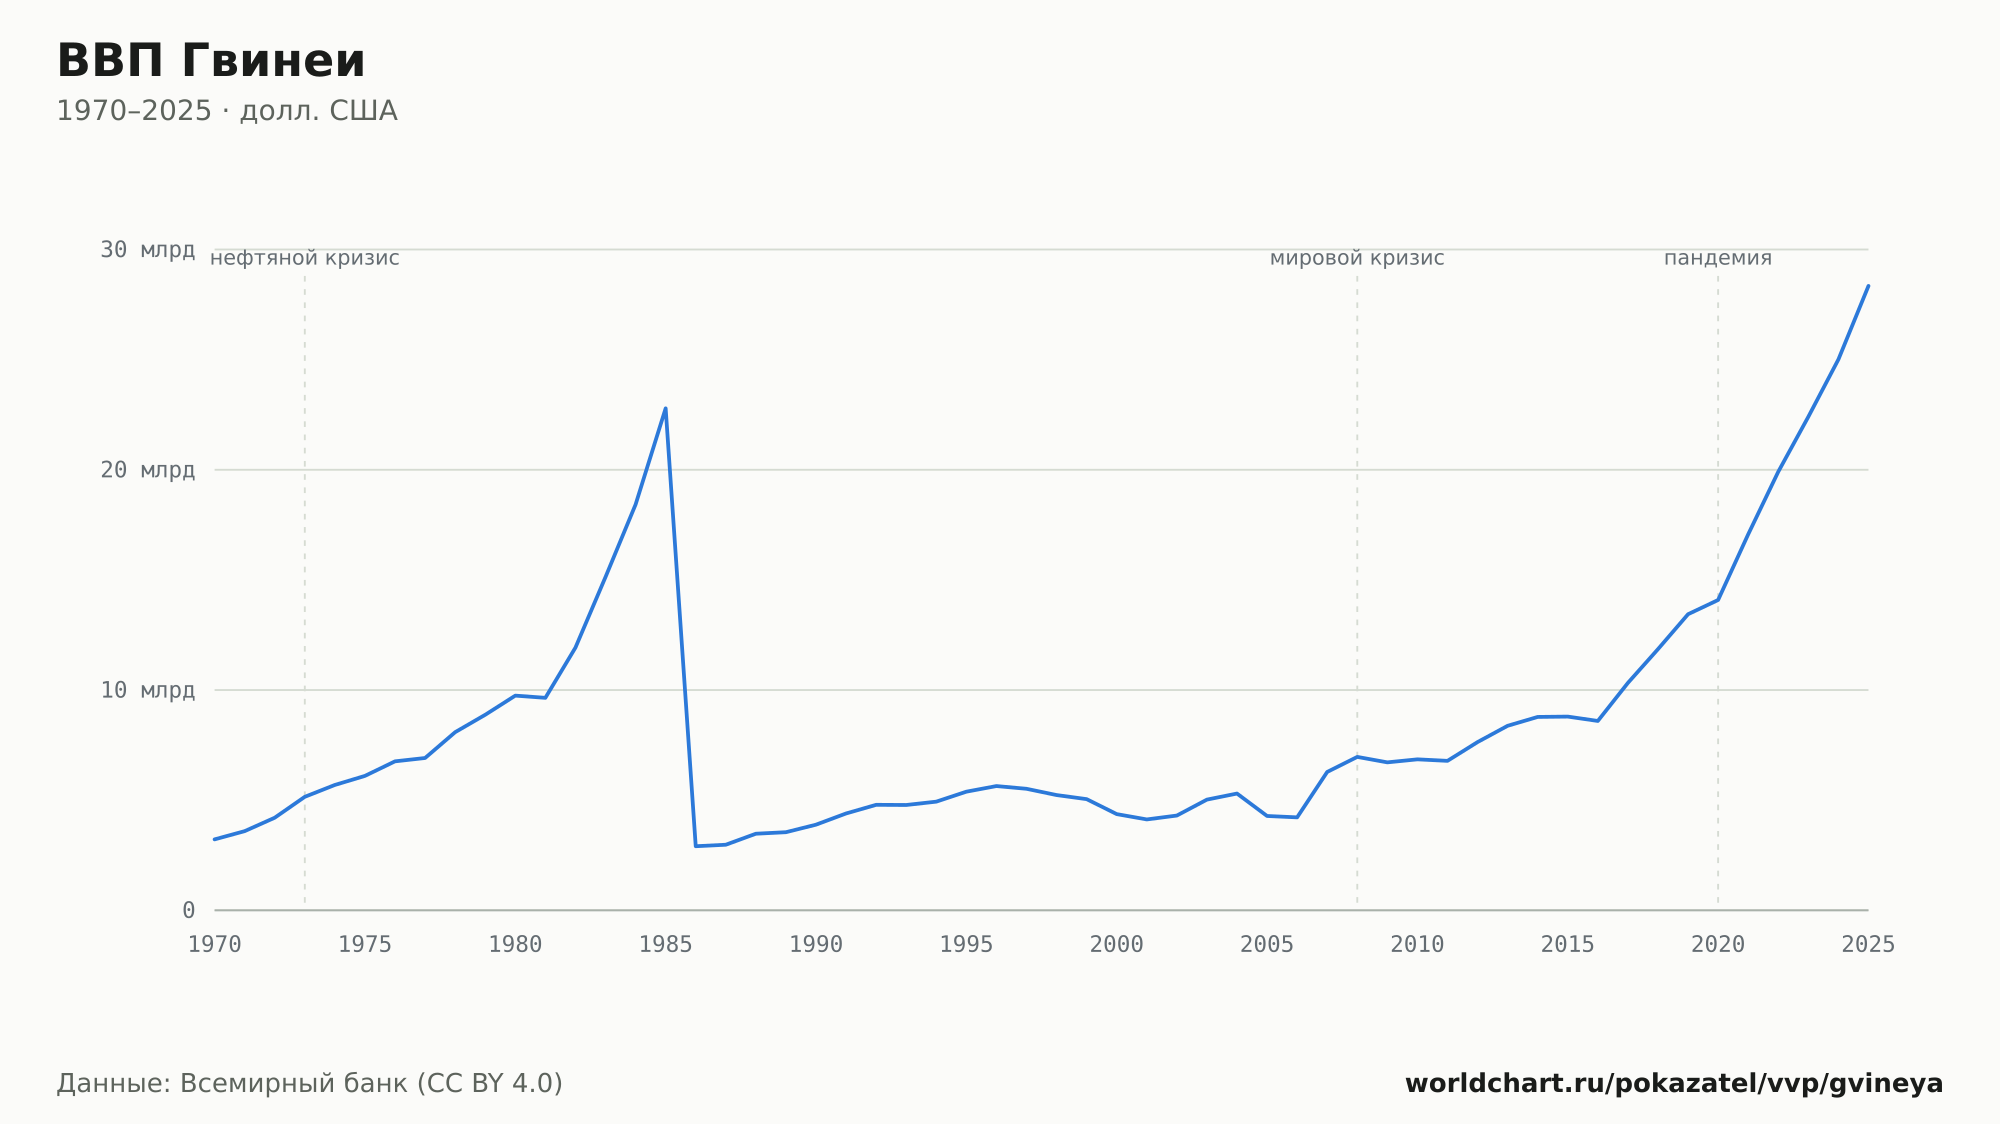Select the мировой кризис annotation label

[1357, 258]
